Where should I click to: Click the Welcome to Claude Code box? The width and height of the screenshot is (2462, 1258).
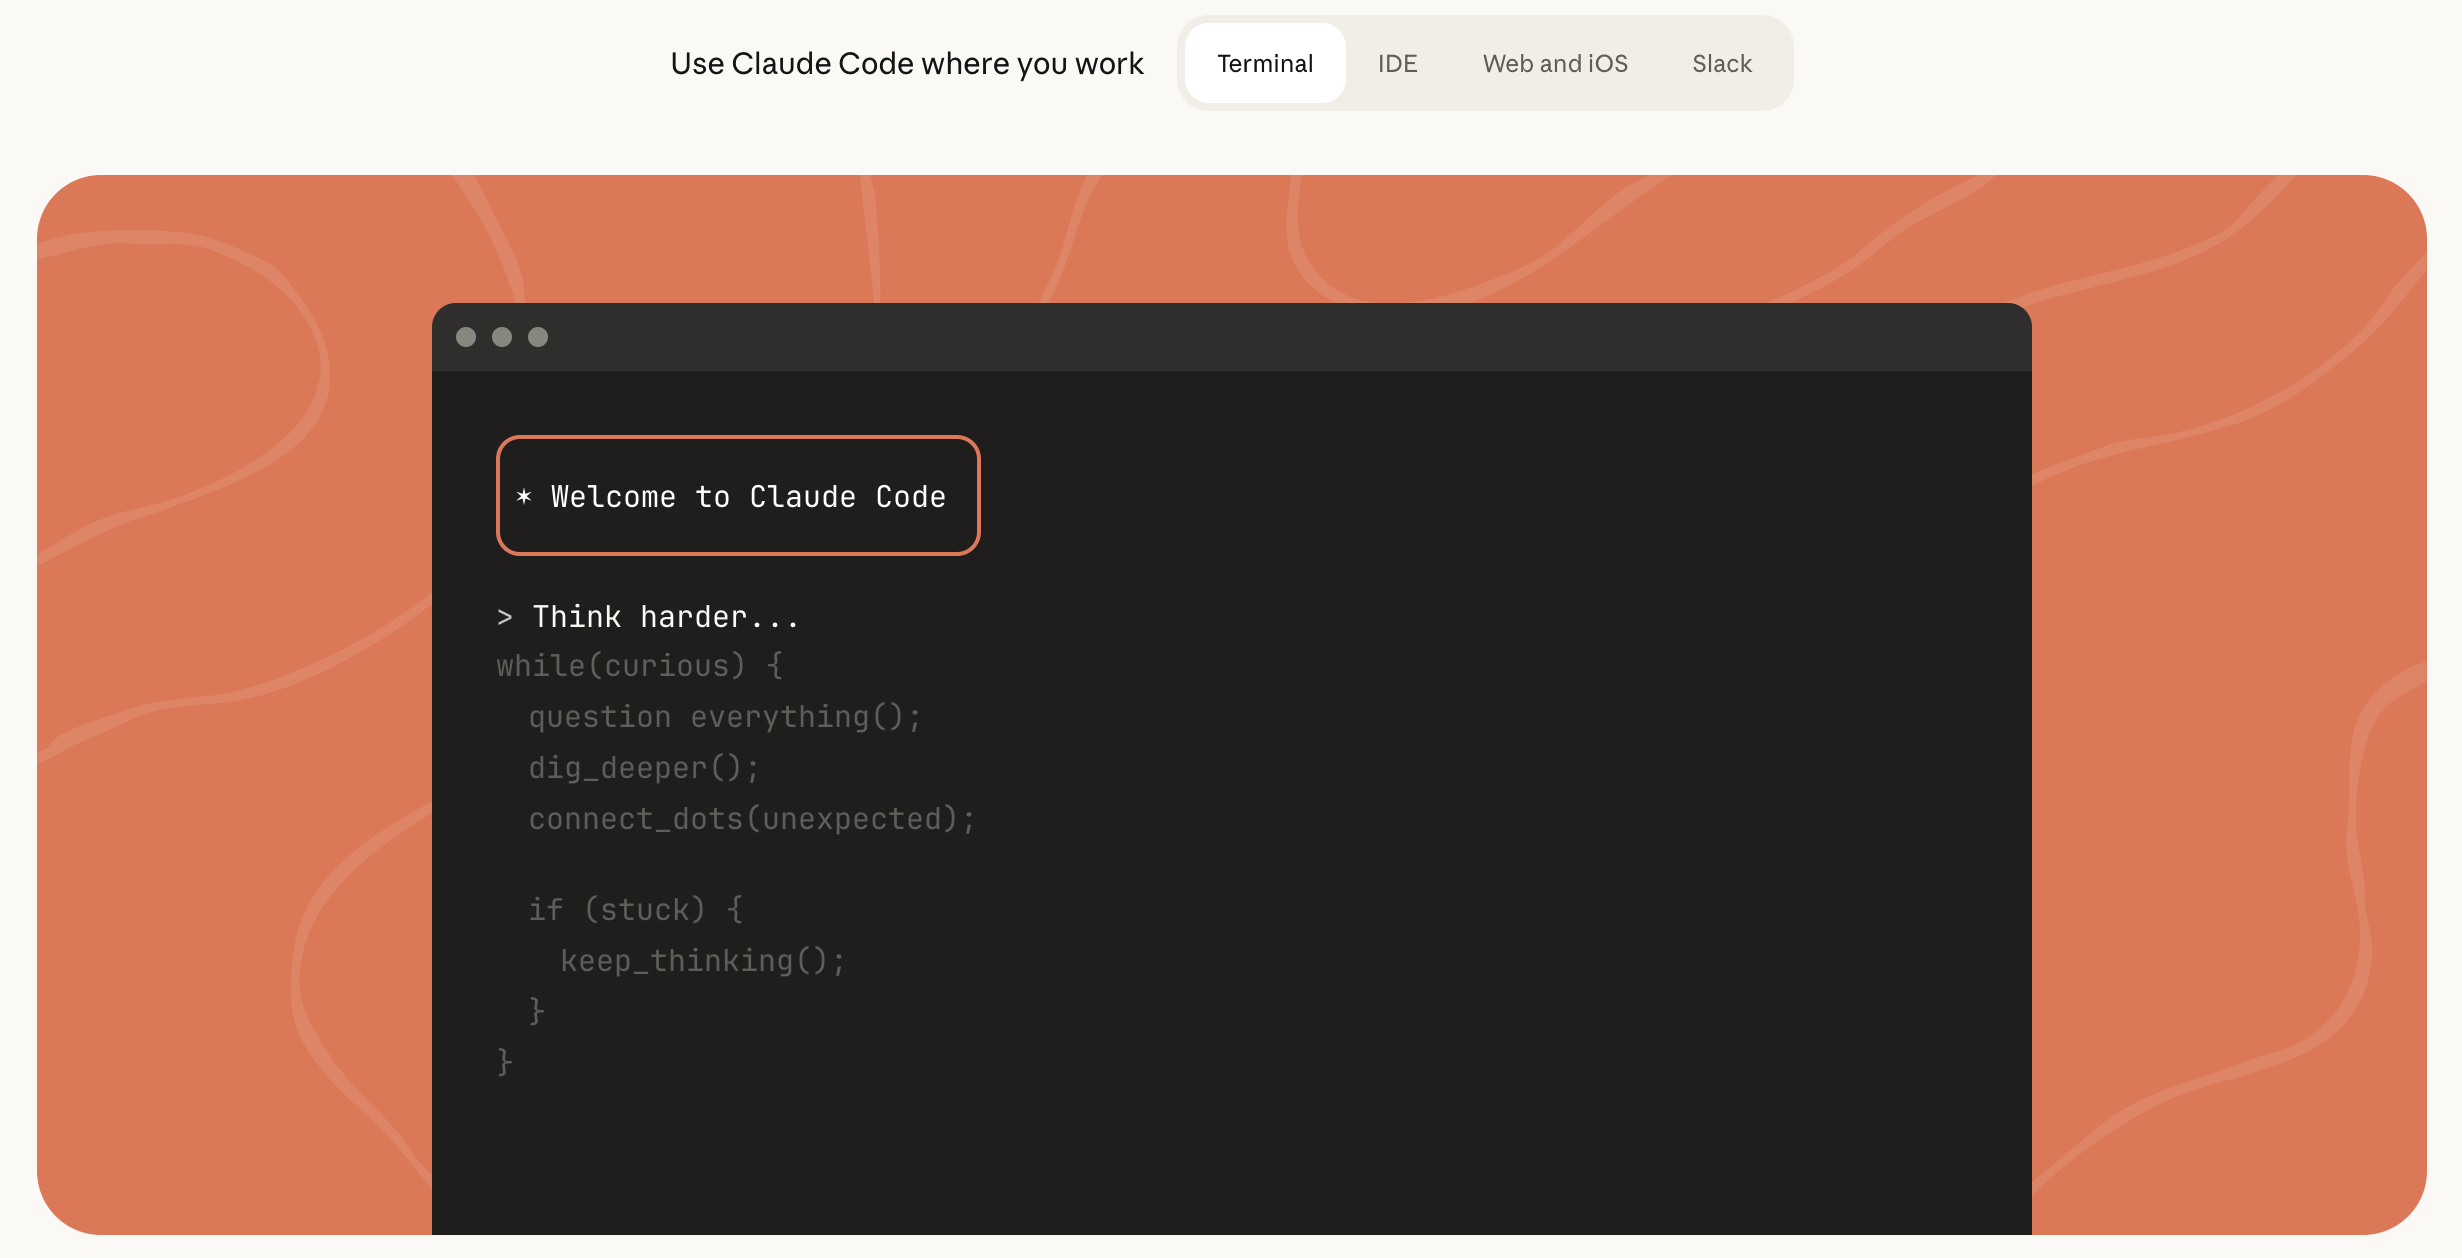738,495
